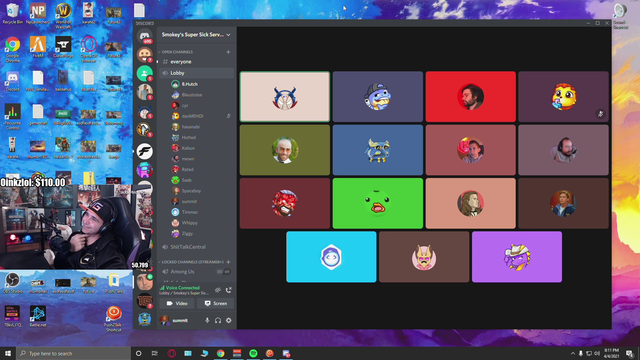640x360 pixels.
Task: Select the Lobby voice channel
Action: (x=196, y=73)
